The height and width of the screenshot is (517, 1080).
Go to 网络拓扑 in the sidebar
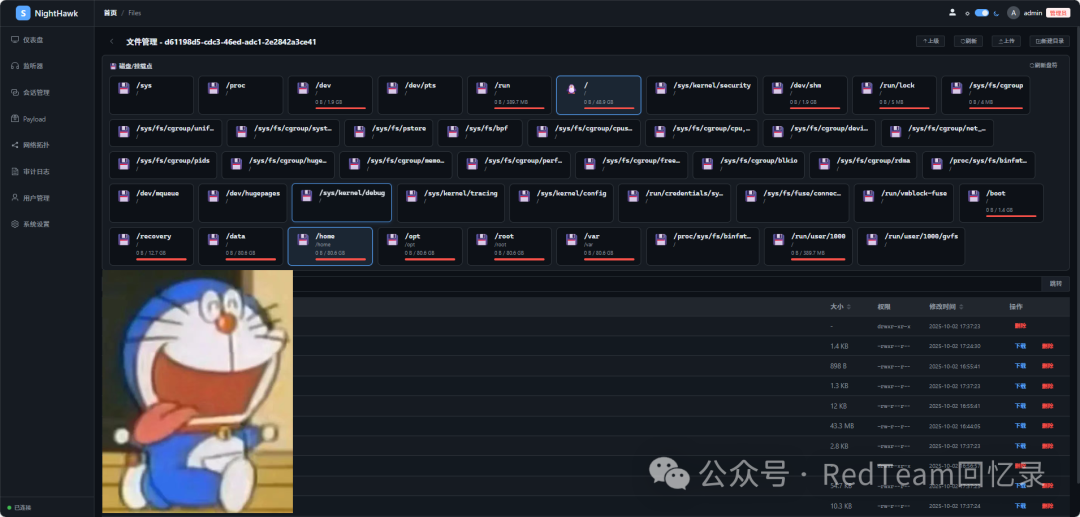pos(36,145)
